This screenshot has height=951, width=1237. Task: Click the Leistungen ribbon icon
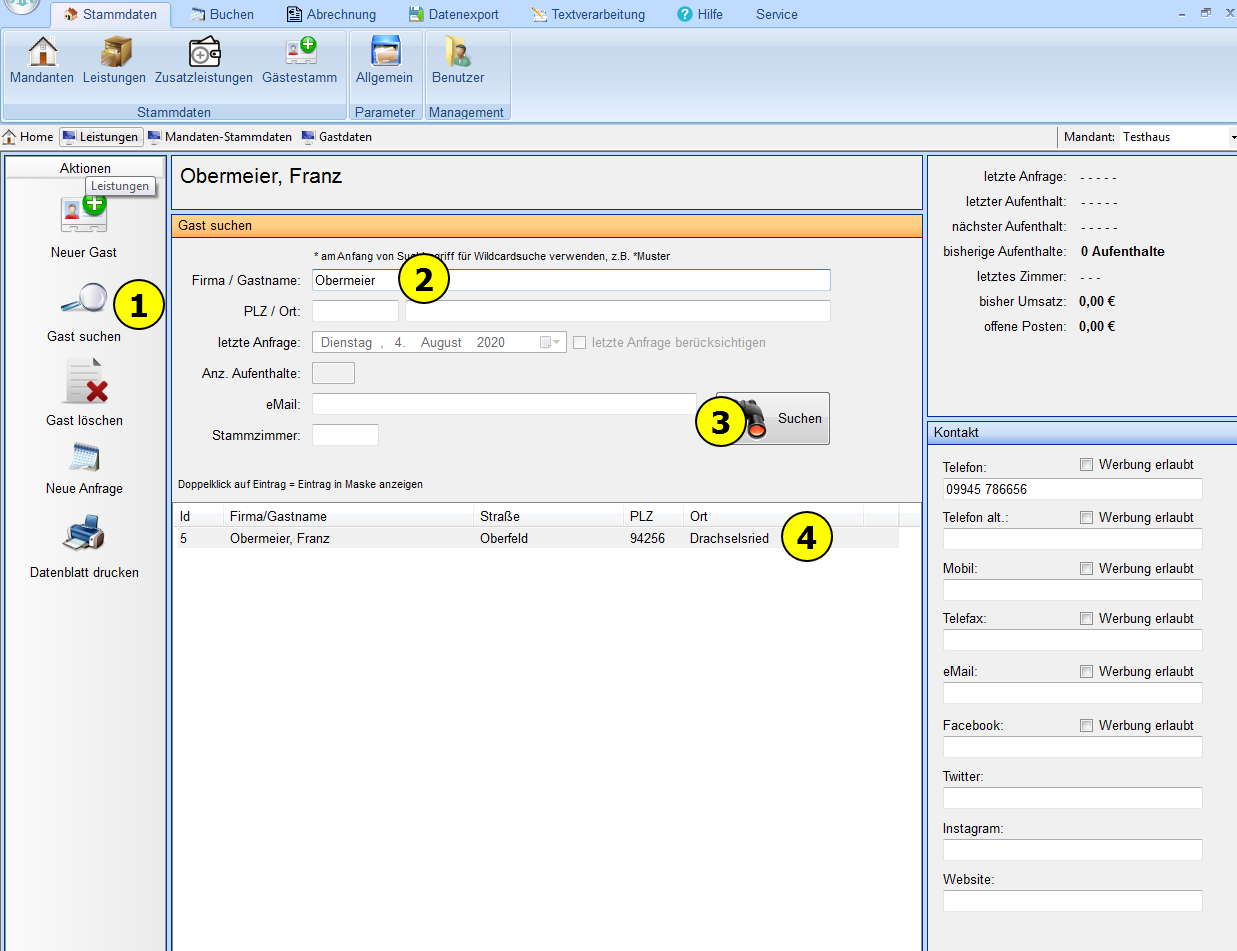(x=114, y=59)
